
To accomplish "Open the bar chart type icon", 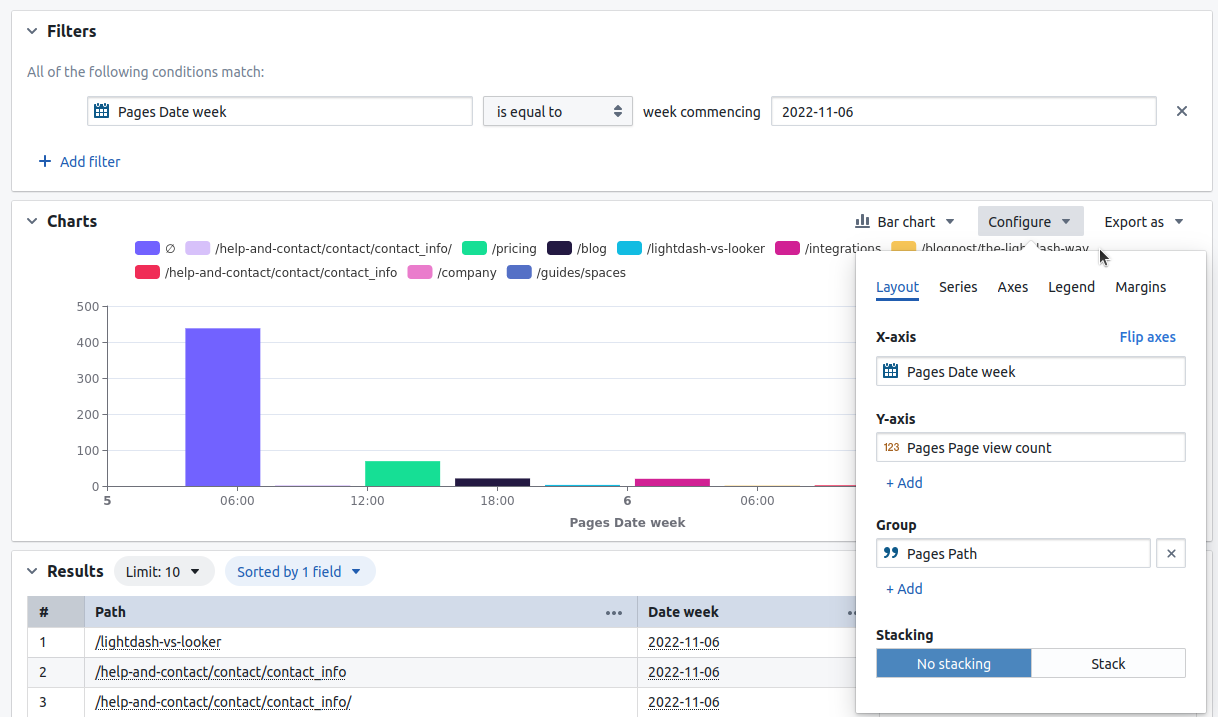I will click(x=860, y=222).
